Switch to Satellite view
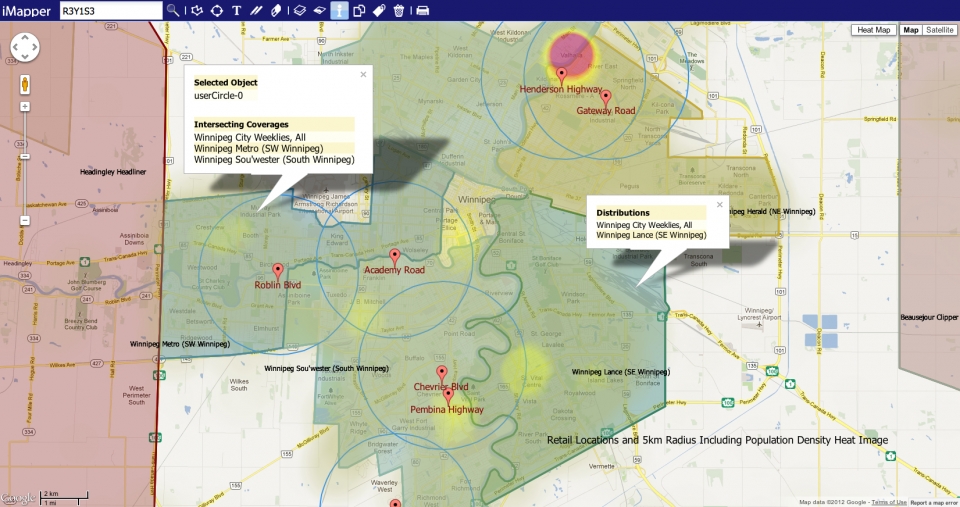 click(939, 30)
